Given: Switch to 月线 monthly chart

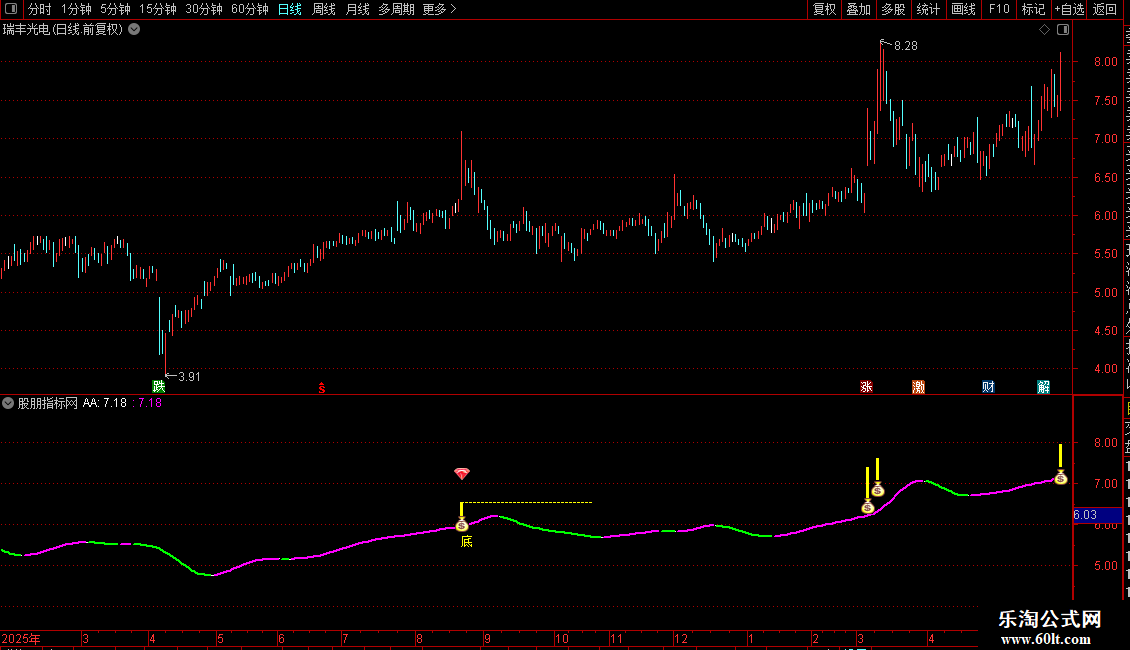Looking at the screenshot, I should click(x=357, y=9).
